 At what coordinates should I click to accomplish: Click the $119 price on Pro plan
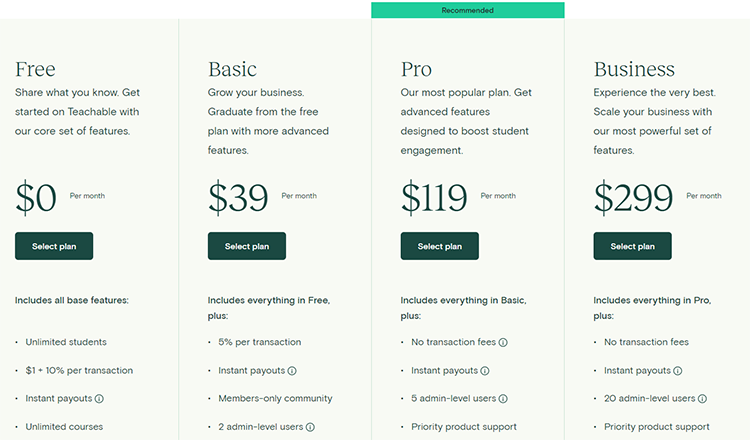[434, 197]
